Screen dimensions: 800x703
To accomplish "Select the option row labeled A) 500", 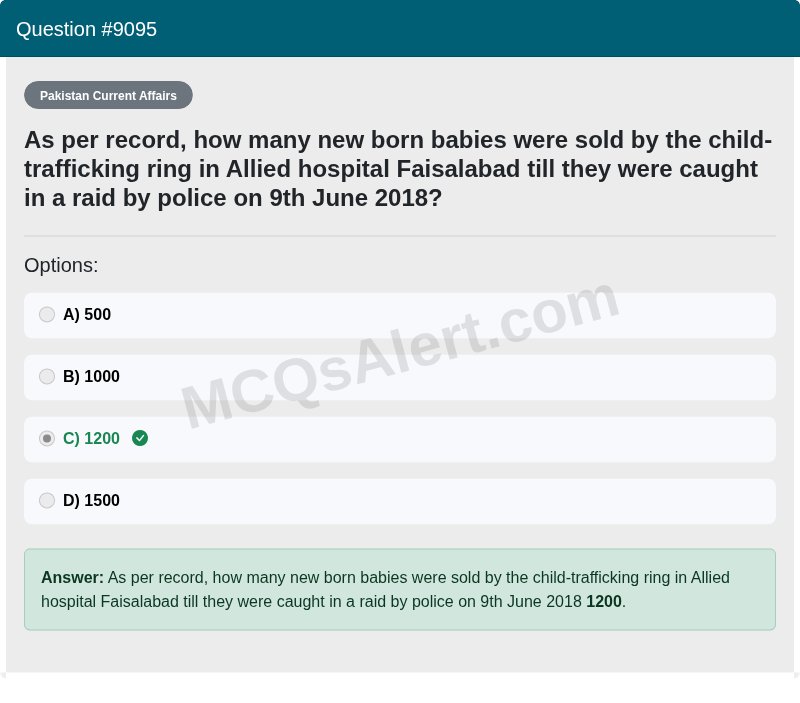I will tap(400, 314).
